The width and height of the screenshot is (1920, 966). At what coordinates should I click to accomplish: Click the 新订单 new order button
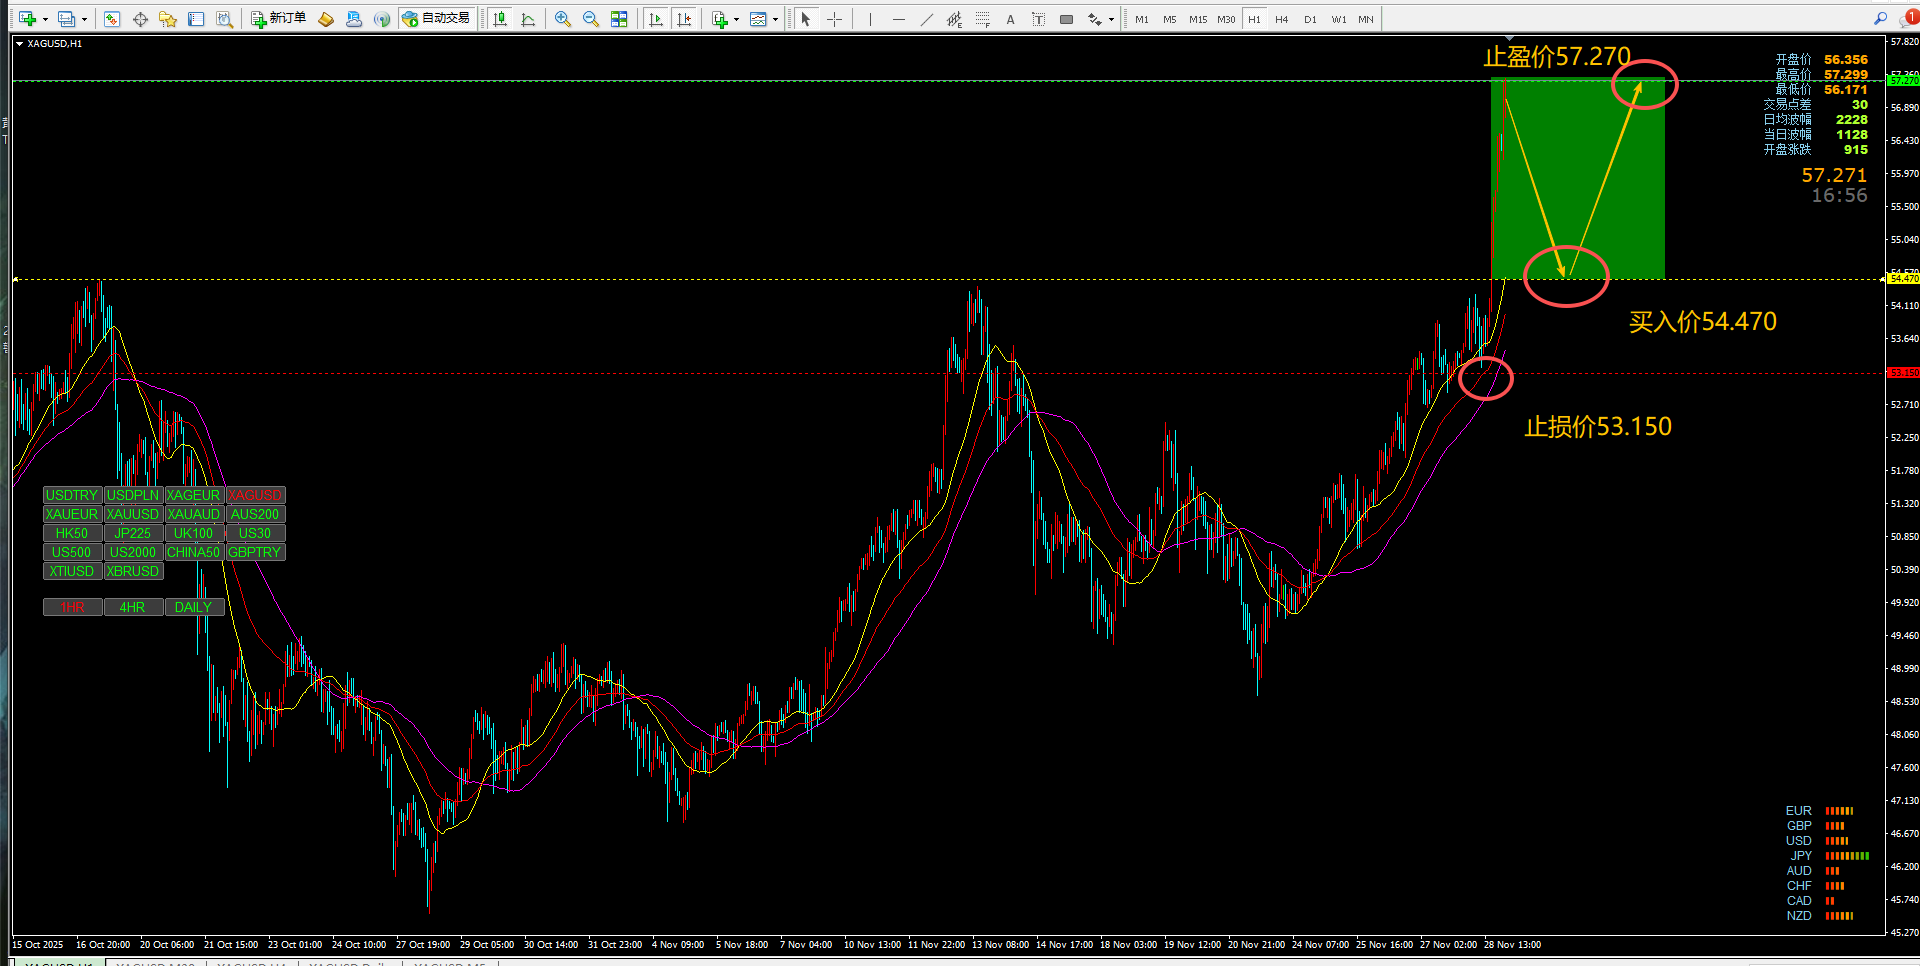click(x=278, y=19)
